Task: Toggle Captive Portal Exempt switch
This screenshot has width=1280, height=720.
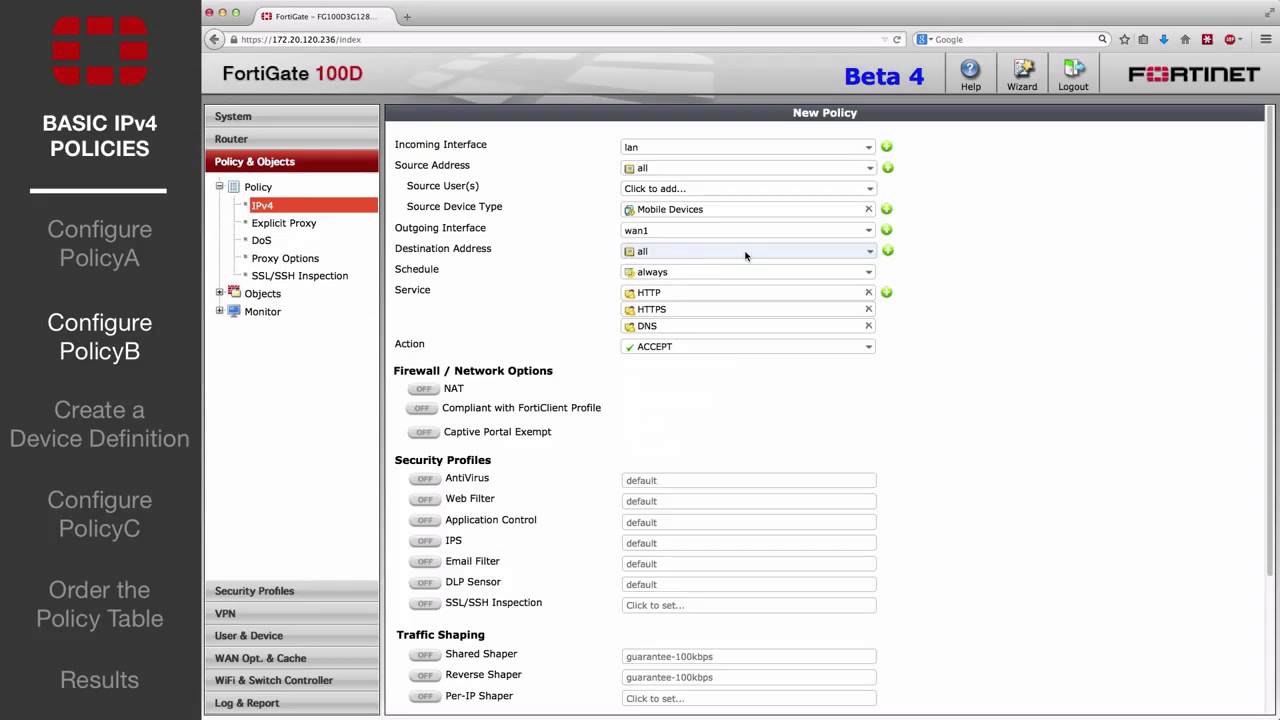Action: (x=423, y=432)
